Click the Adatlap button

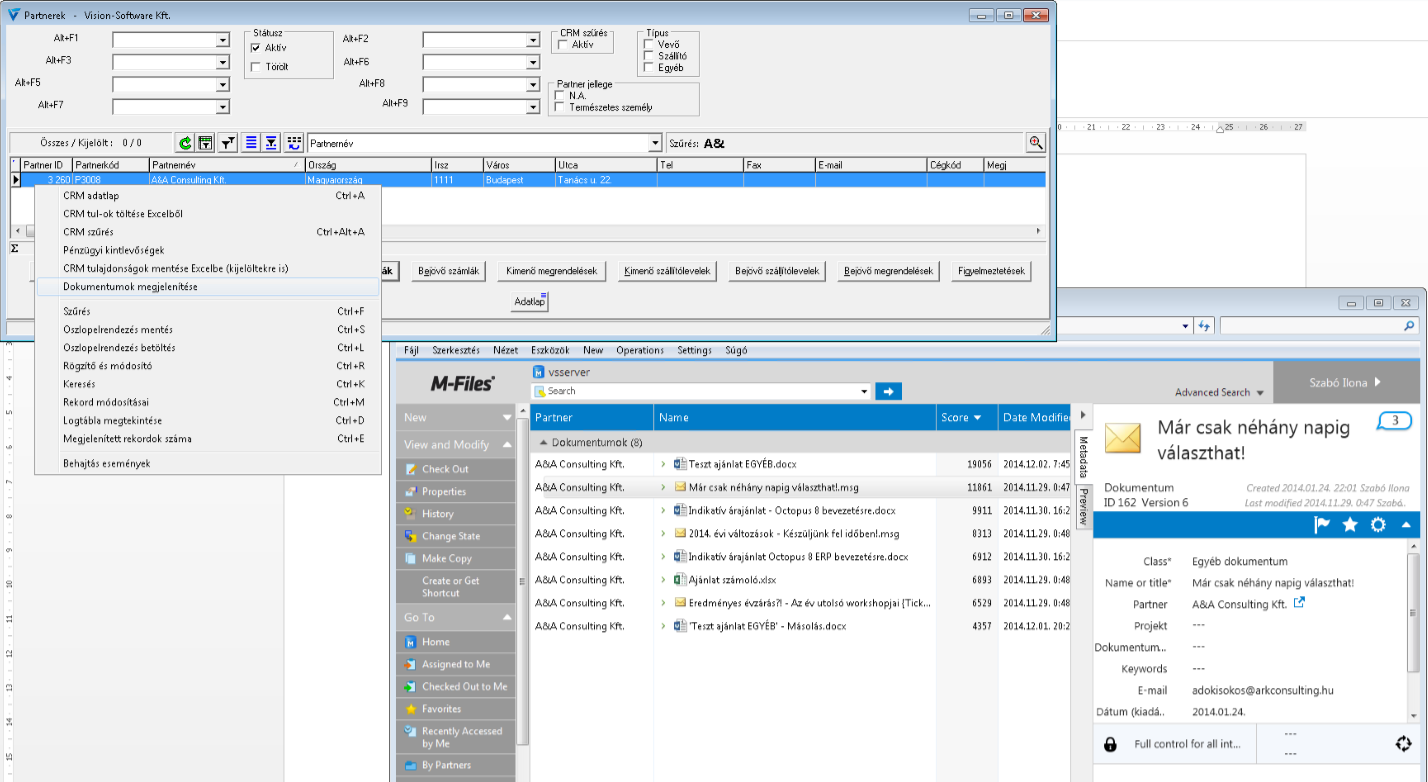click(x=530, y=301)
